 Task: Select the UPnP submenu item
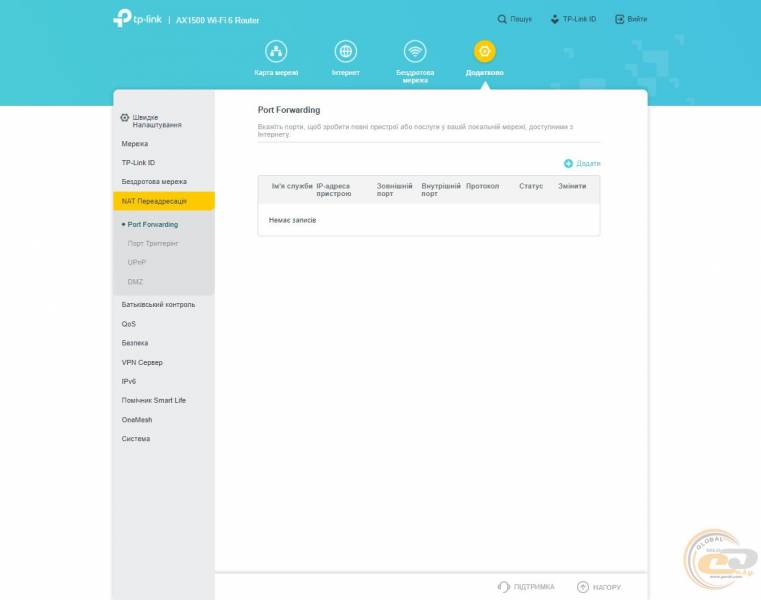tap(136, 262)
